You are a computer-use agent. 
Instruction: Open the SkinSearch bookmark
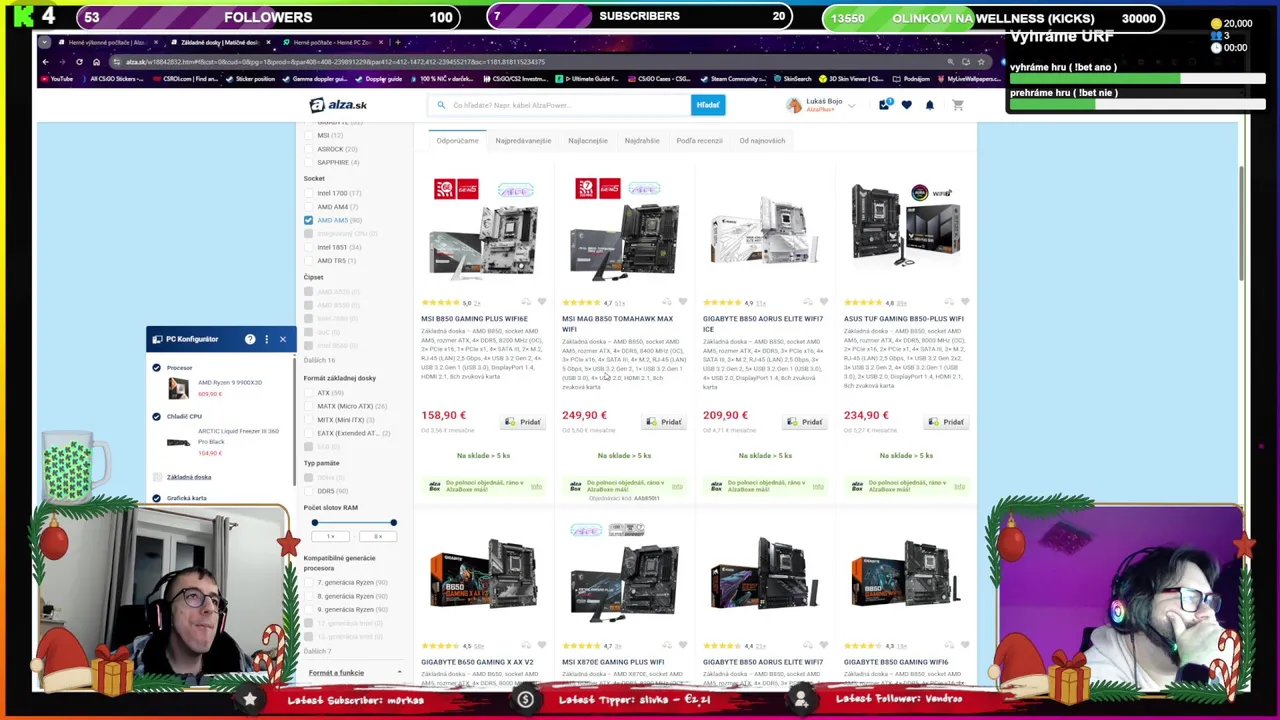tap(792, 79)
